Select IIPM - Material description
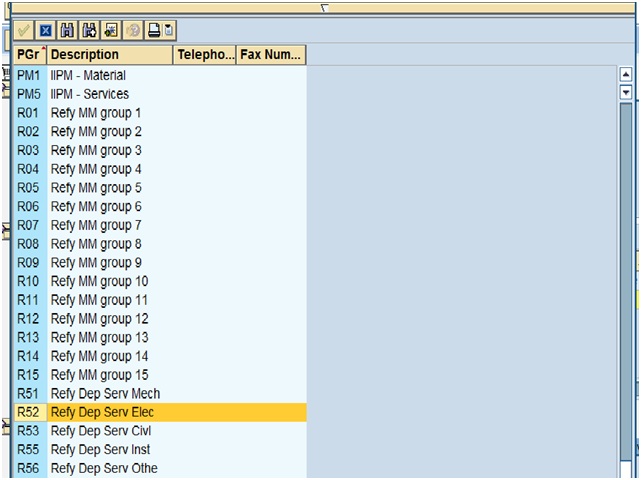Image resolution: width=641 pixels, height=480 pixels. (88, 76)
